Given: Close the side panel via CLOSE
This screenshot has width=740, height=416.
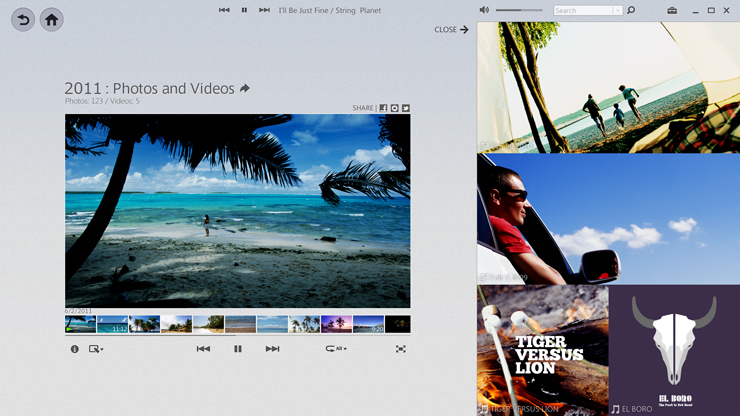Looking at the screenshot, I should coord(452,30).
